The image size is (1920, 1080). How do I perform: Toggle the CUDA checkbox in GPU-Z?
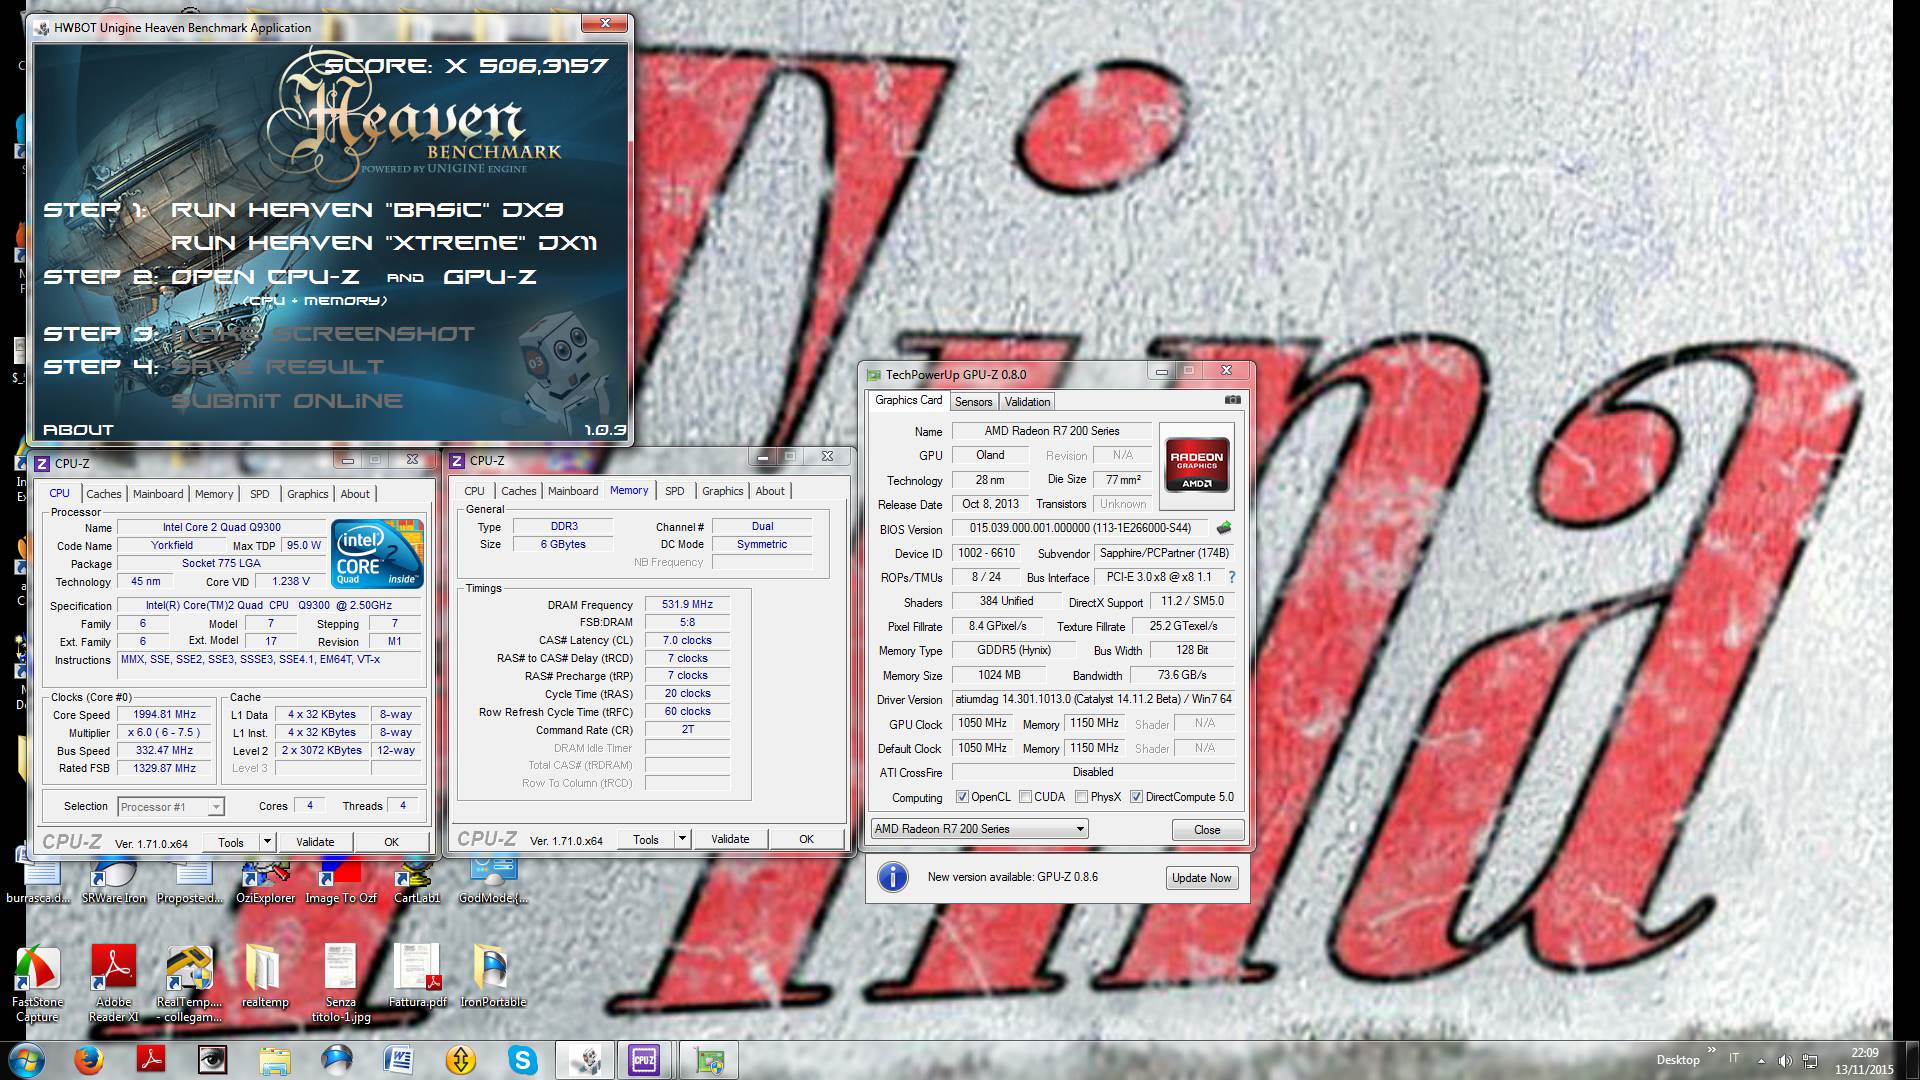1025,797
